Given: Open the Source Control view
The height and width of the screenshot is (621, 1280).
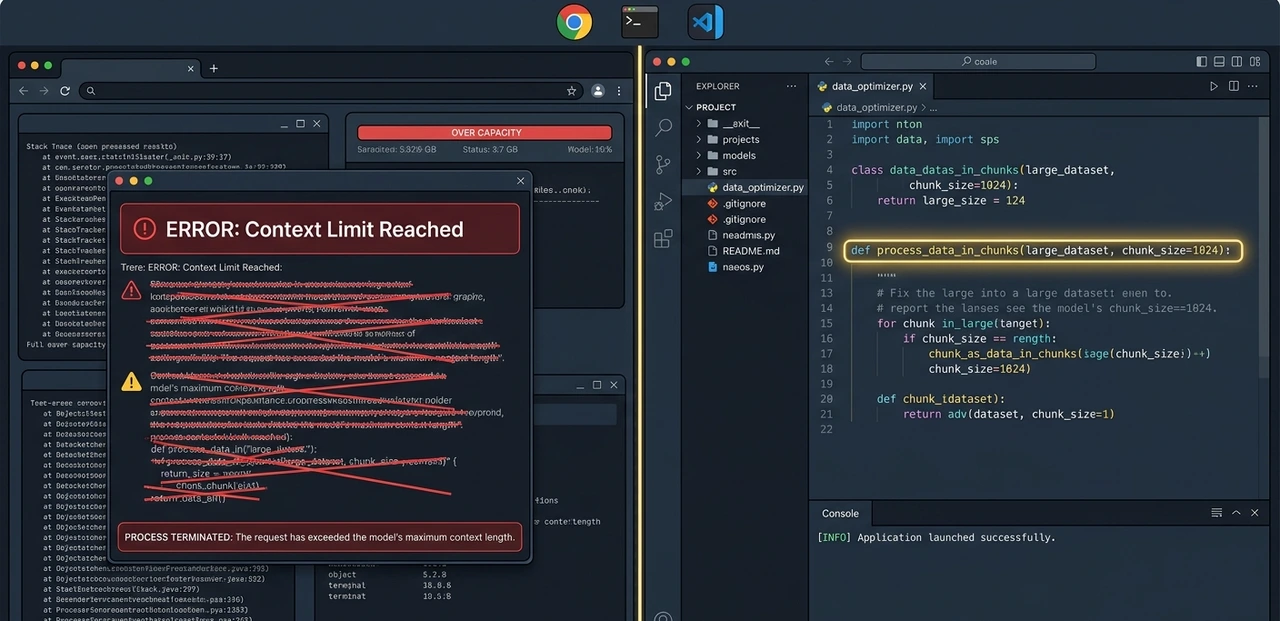Looking at the screenshot, I should [663, 165].
